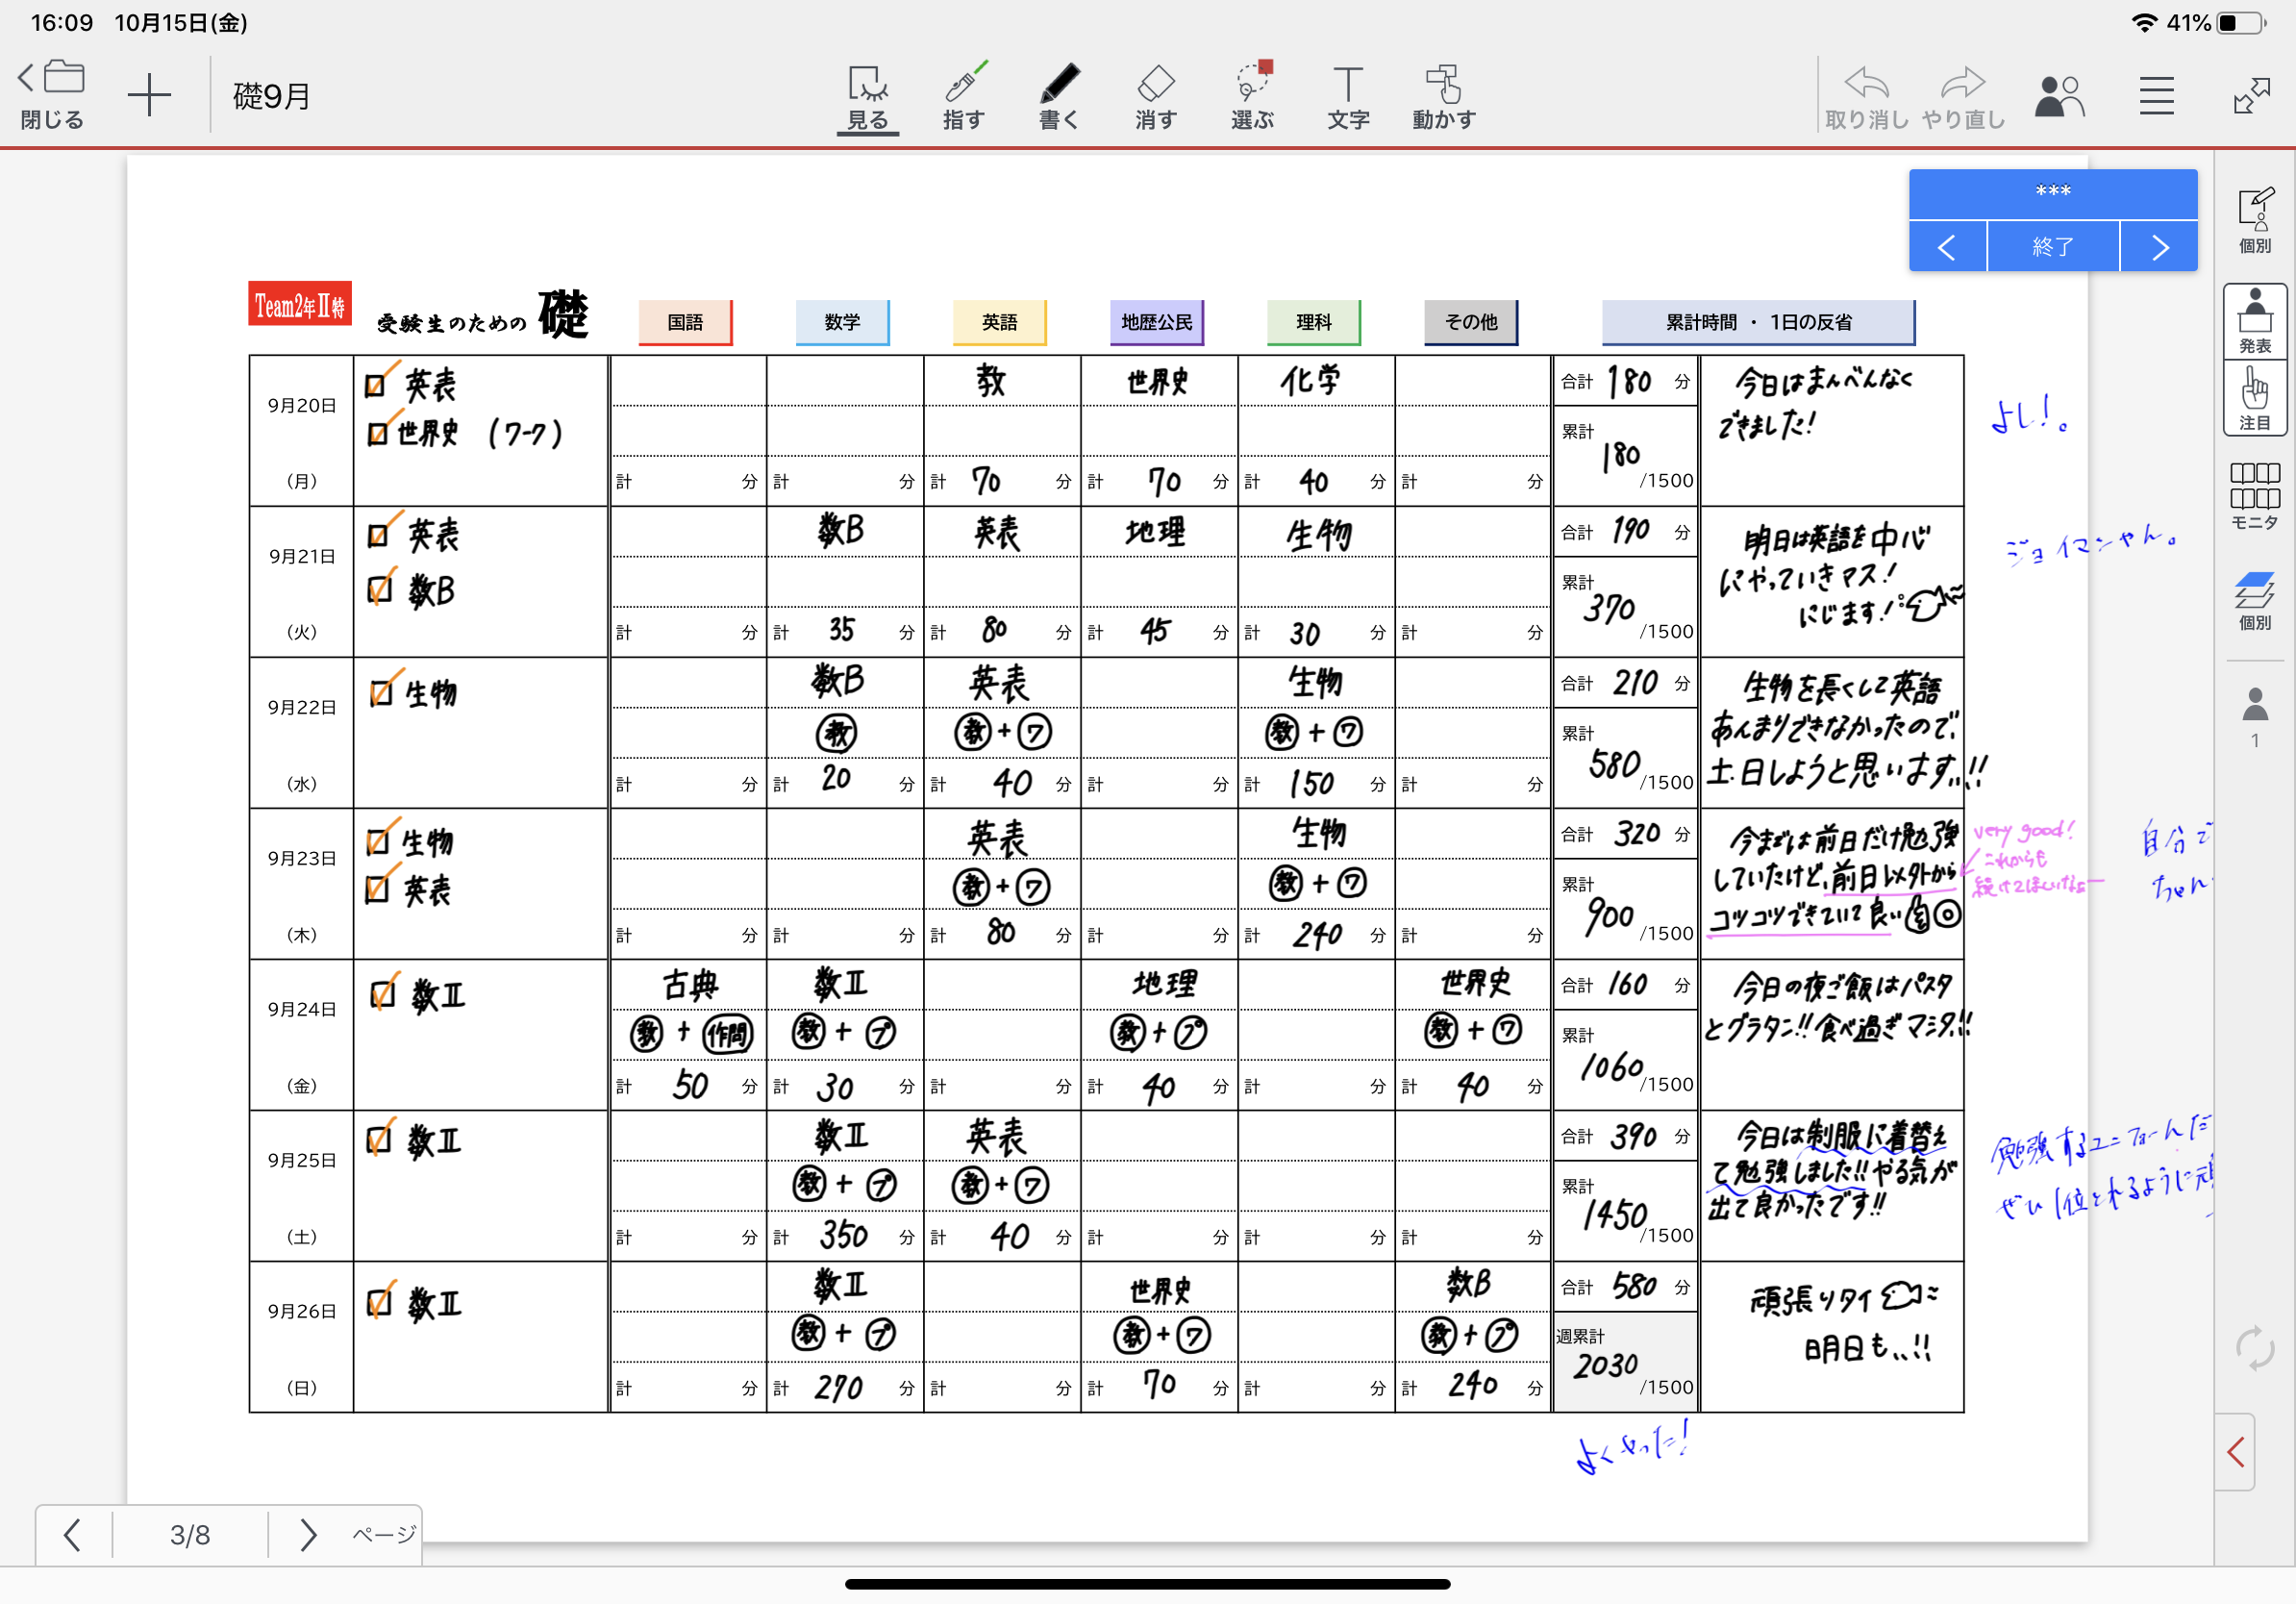Select the 動かす move tool
The height and width of the screenshot is (1604, 2296).
click(1443, 97)
